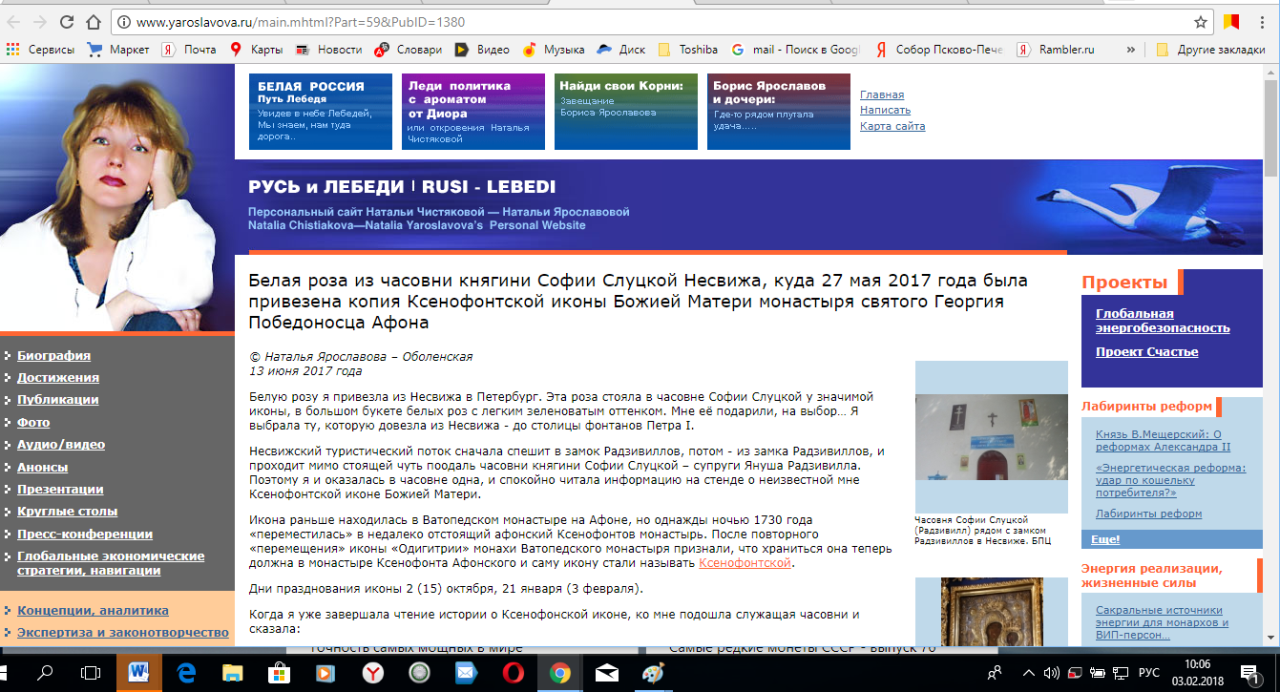Viewport: 1280px width, 692px height.
Task: Follow the Главная link
Action: [882, 95]
